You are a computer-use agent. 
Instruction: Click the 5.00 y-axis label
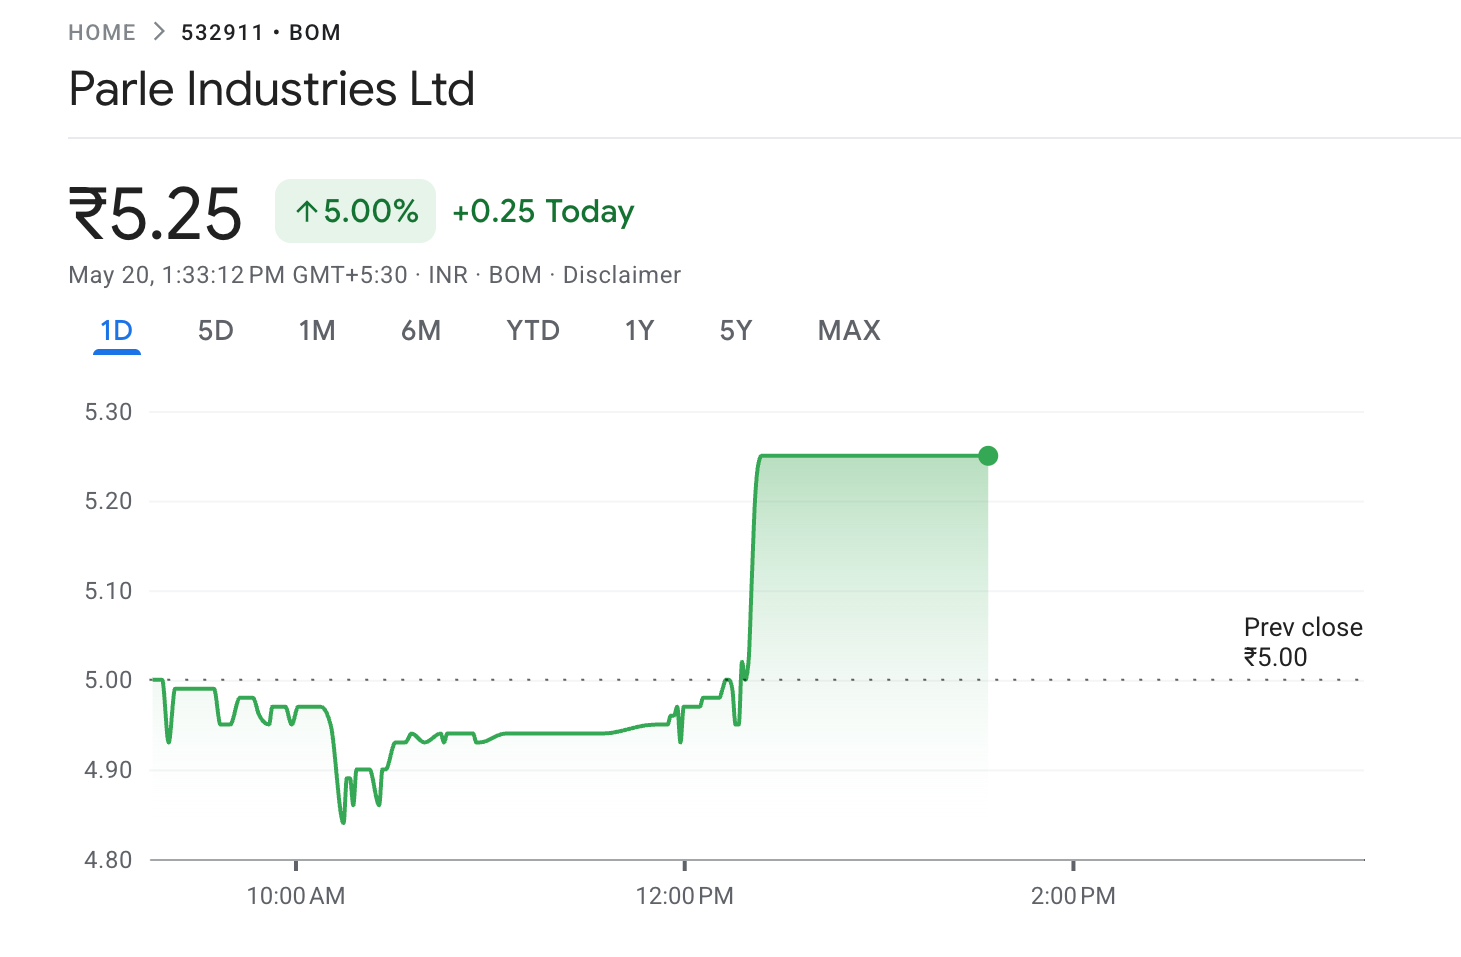coord(108,680)
